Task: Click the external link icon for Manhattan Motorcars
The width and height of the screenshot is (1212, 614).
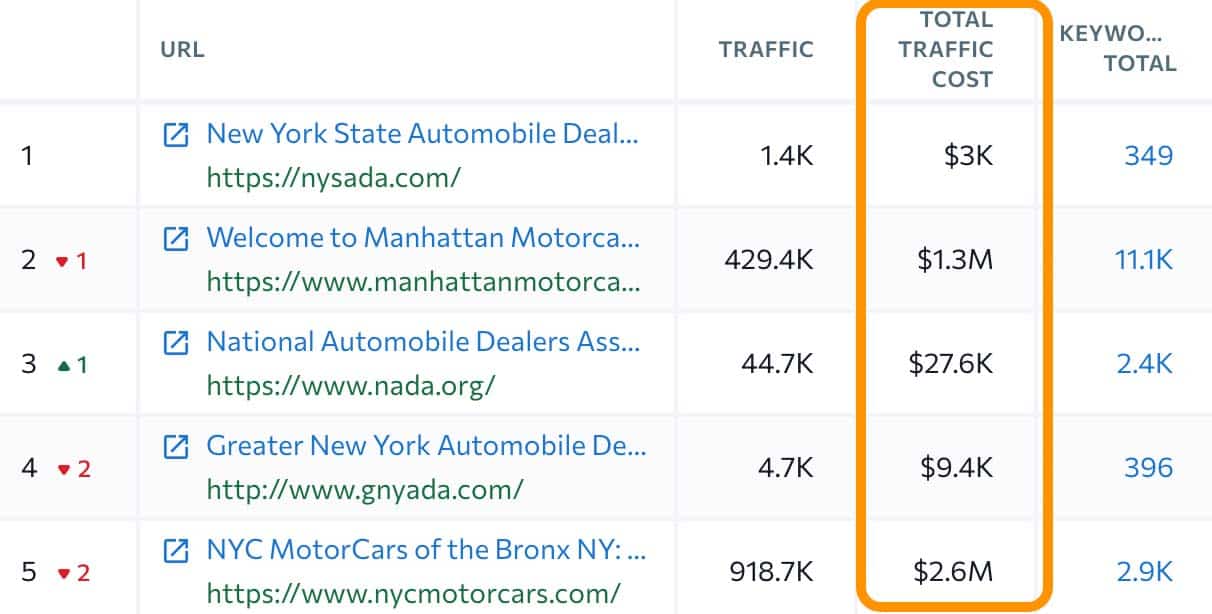Action: pyautogui.click(x=177, y=238)
